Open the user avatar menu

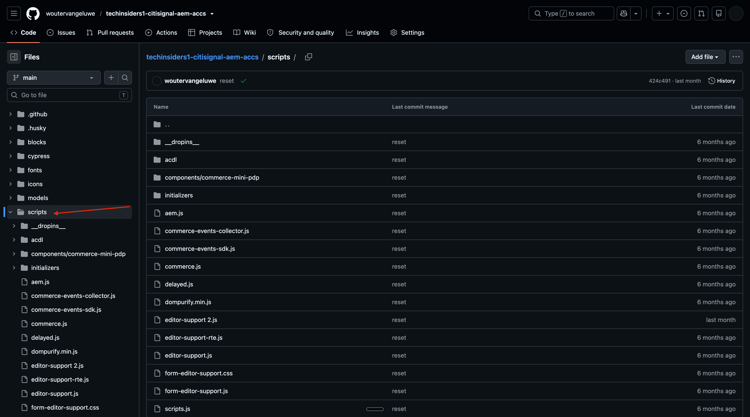tap(736, 13)
